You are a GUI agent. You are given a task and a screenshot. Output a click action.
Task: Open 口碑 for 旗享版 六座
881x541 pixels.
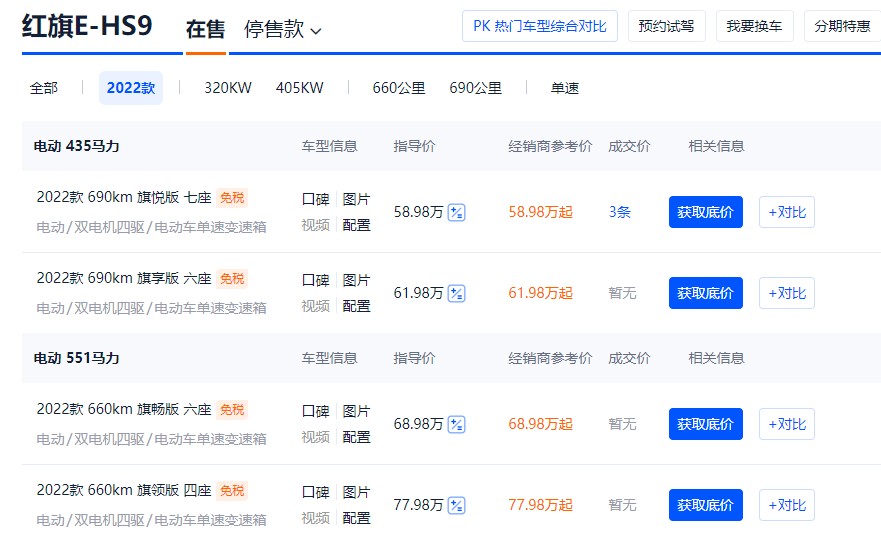(x=316, y=280)
